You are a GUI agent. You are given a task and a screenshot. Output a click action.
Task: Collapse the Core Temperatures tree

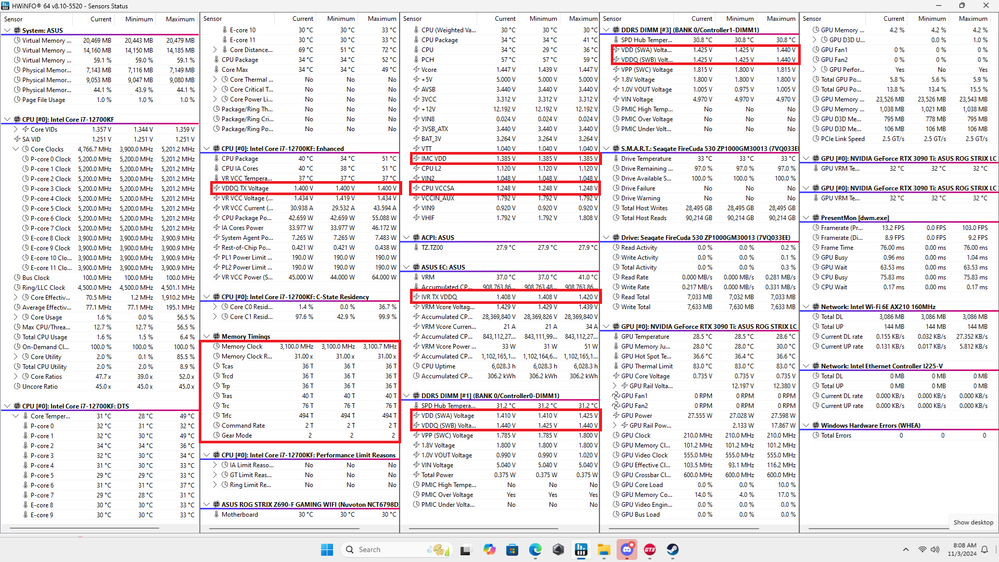[16, 416]
